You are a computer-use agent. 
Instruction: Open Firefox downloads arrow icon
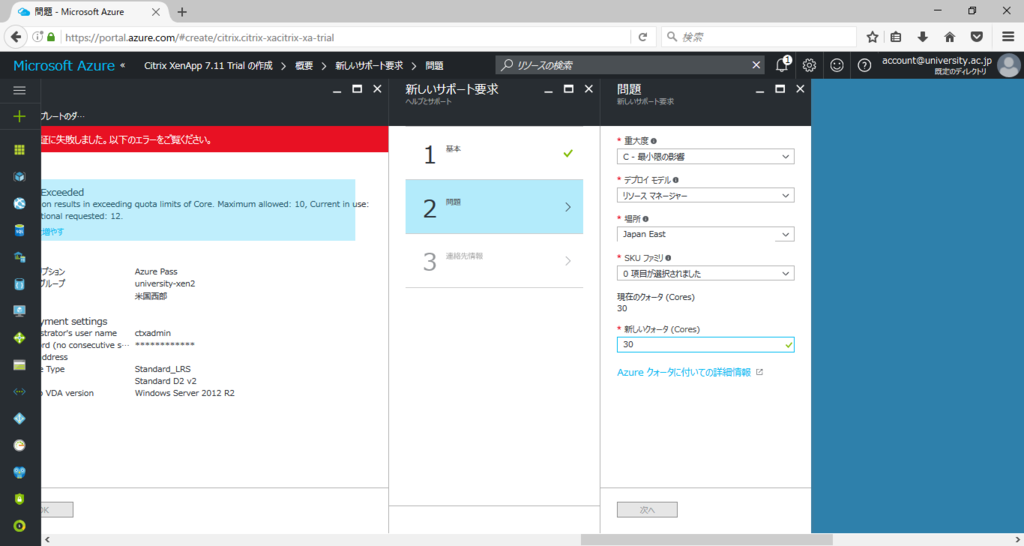tap(922, 37)
